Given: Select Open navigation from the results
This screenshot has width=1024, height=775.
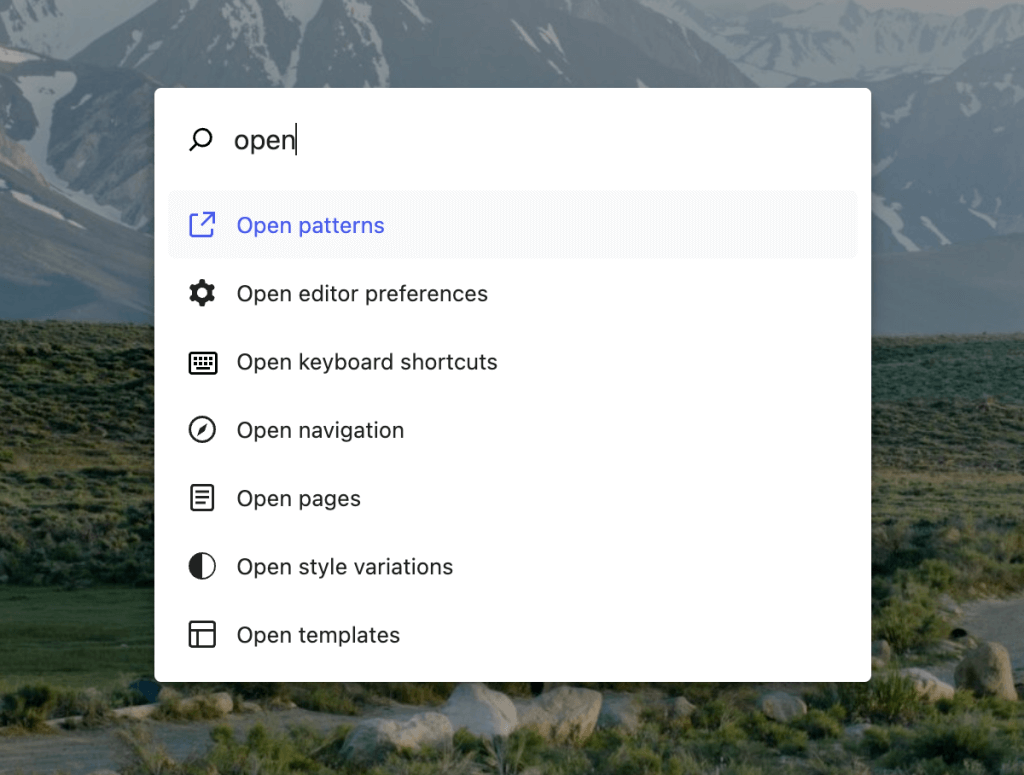Looking at the screenshot, I should (513, 430).
